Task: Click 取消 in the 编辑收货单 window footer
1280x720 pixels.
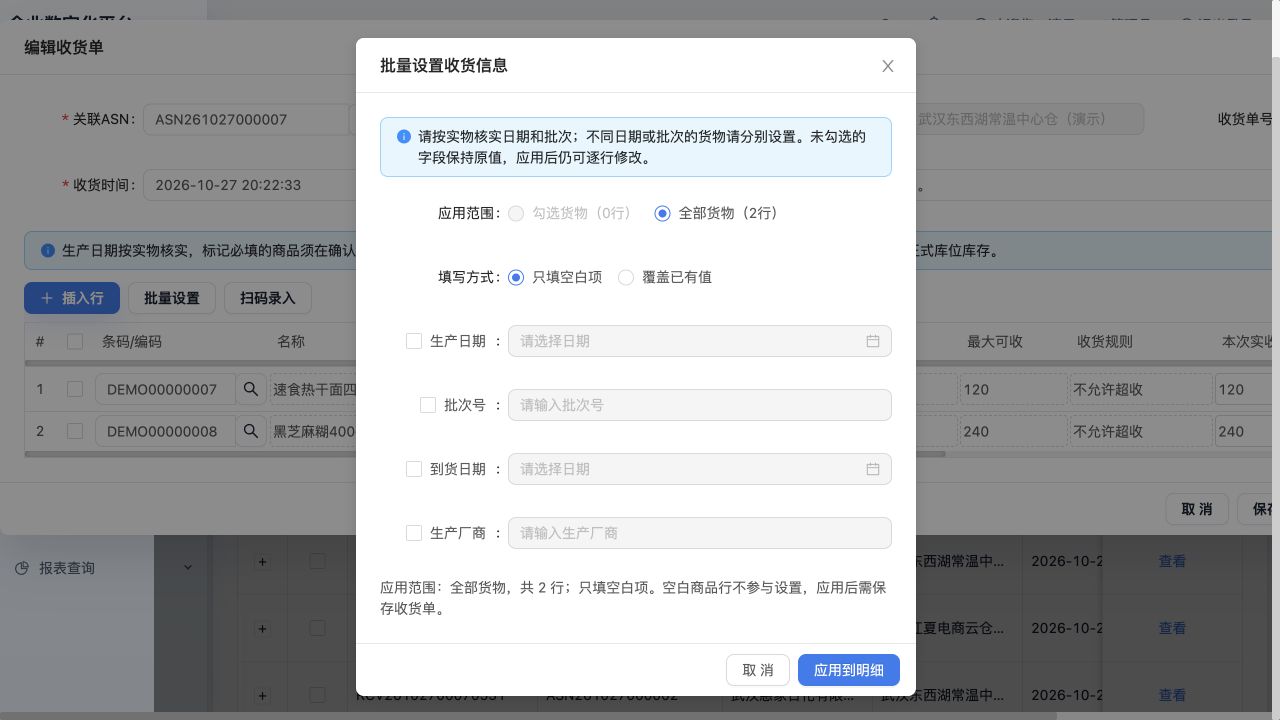Action: 1197,509
